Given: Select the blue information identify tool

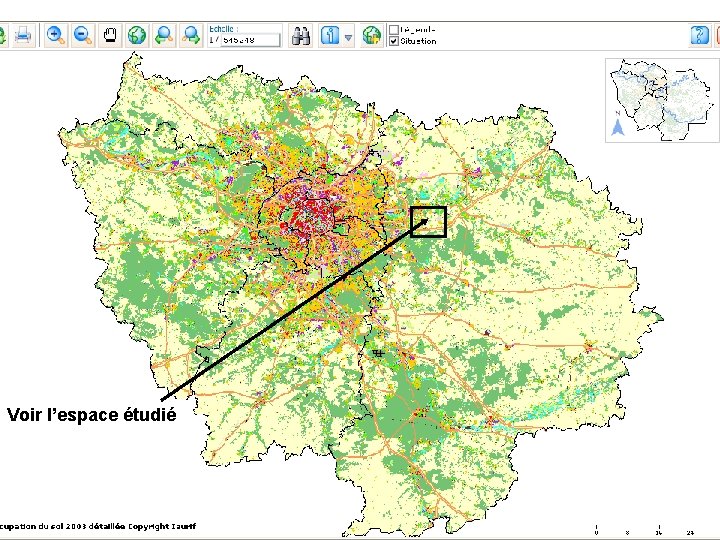Looking at the screenshot, I should coord(330,35).
